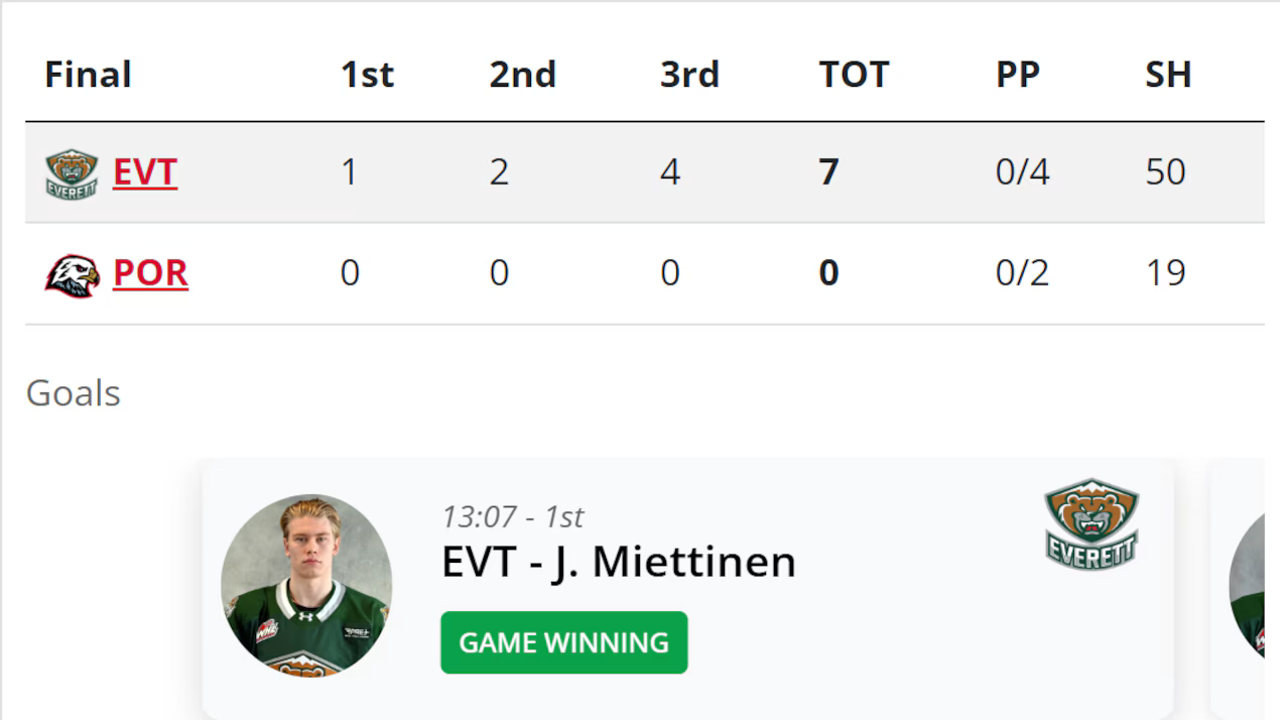Click the Everett logo in the EVT row
Screen dimensions: 1280x720
pyautogui.click(x=71, y=173)
